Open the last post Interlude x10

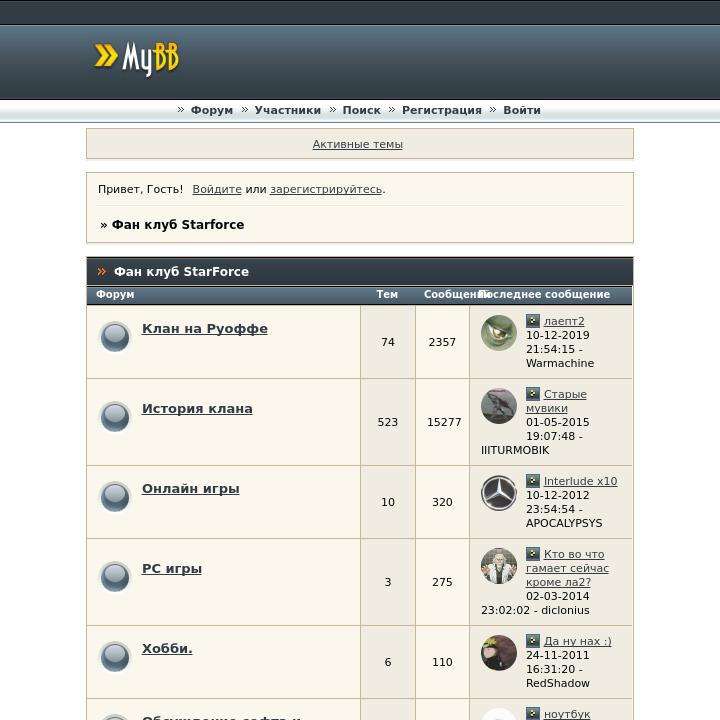coord(580,481)
